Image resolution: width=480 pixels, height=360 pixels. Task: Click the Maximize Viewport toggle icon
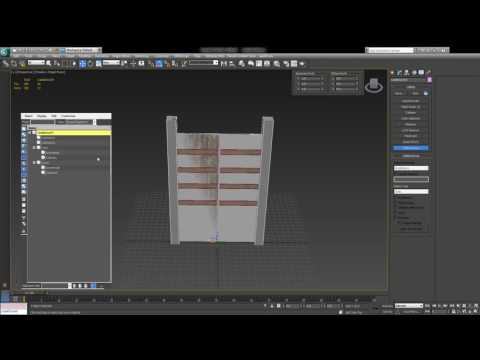pyautogui.click(x=476, y=312)
